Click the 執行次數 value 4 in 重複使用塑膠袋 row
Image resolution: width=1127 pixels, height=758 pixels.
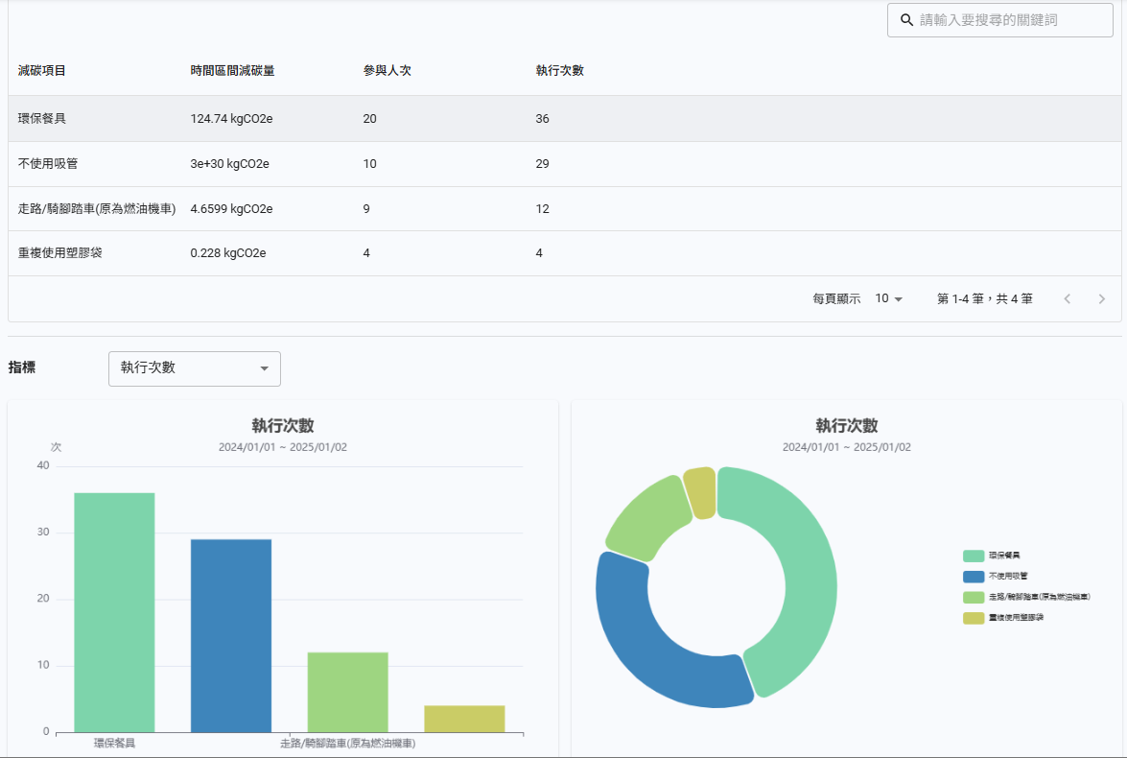click(x=539, y=253)
